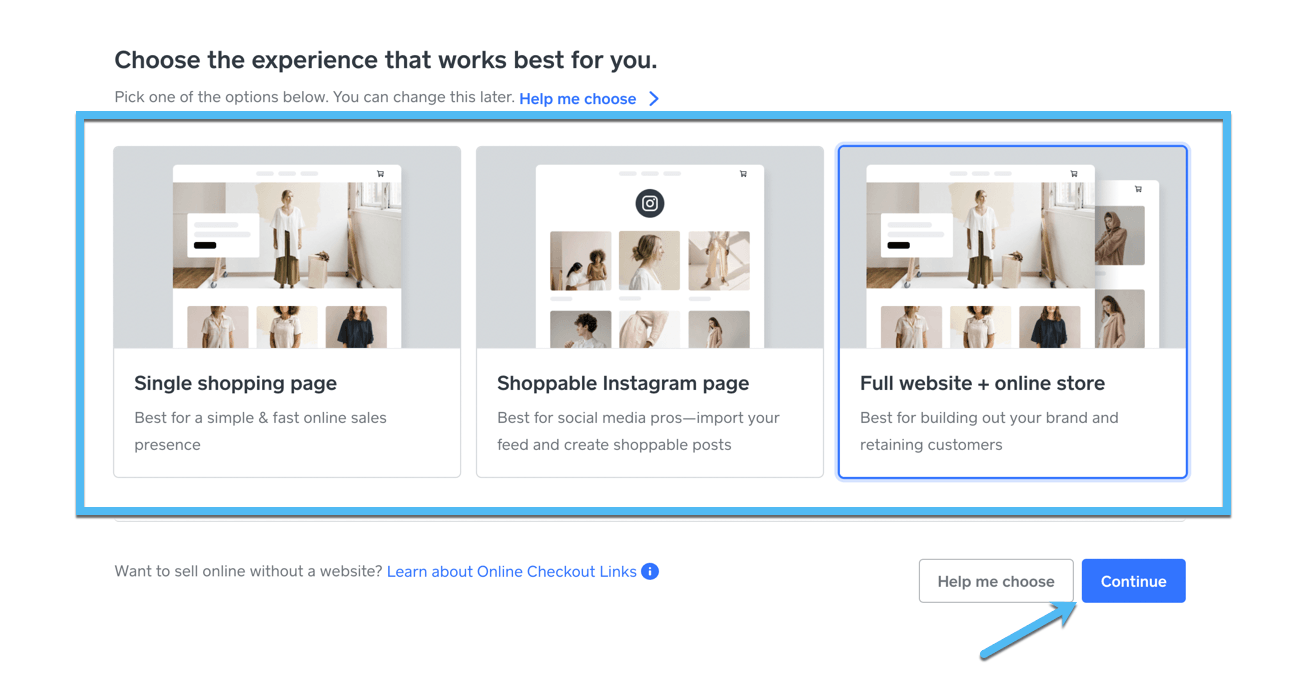Click hooded model photo in Full website preview
The image size is (1293, 686).
(1120, 236)
